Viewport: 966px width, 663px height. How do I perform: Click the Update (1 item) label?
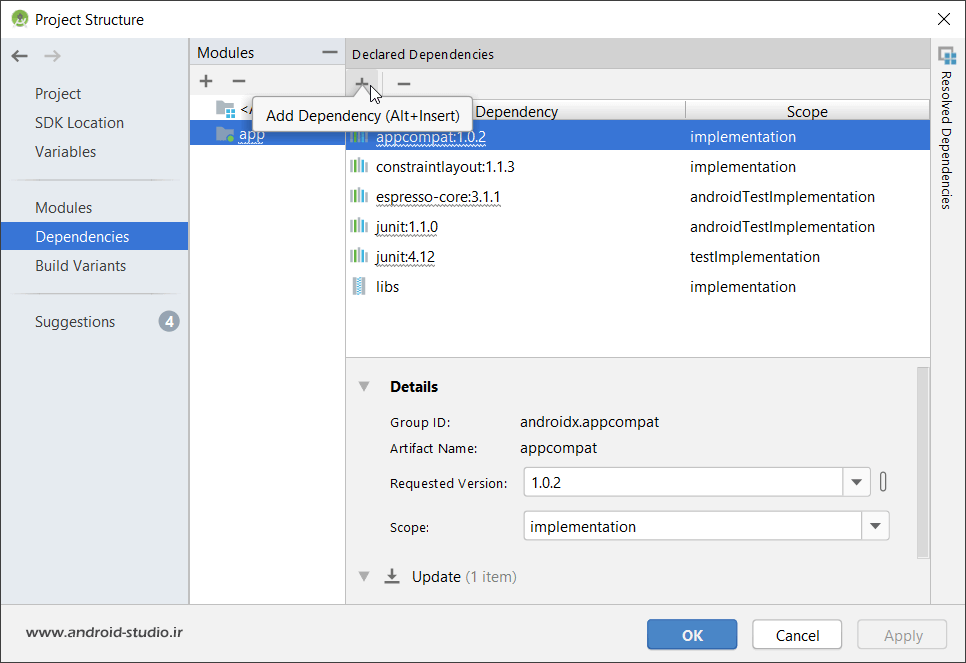pyautogui.click(x=464, y=577)
